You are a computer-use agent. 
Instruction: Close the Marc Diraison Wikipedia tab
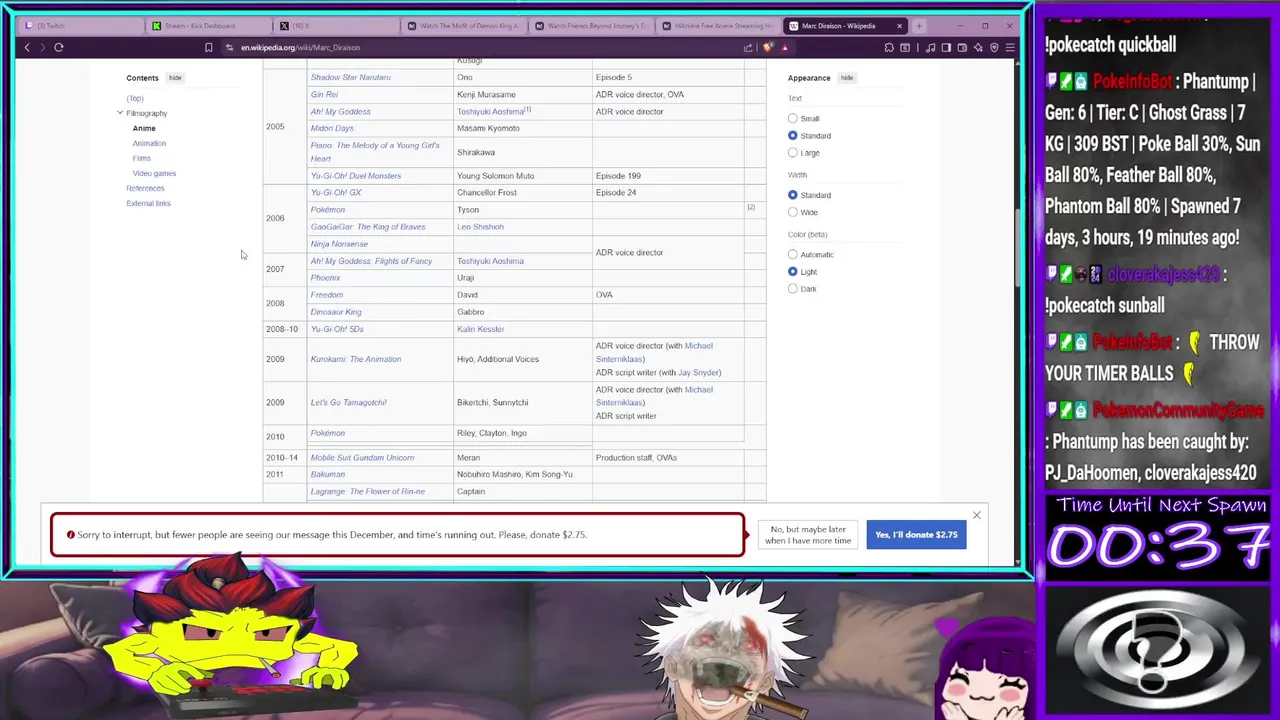(899, 25)
